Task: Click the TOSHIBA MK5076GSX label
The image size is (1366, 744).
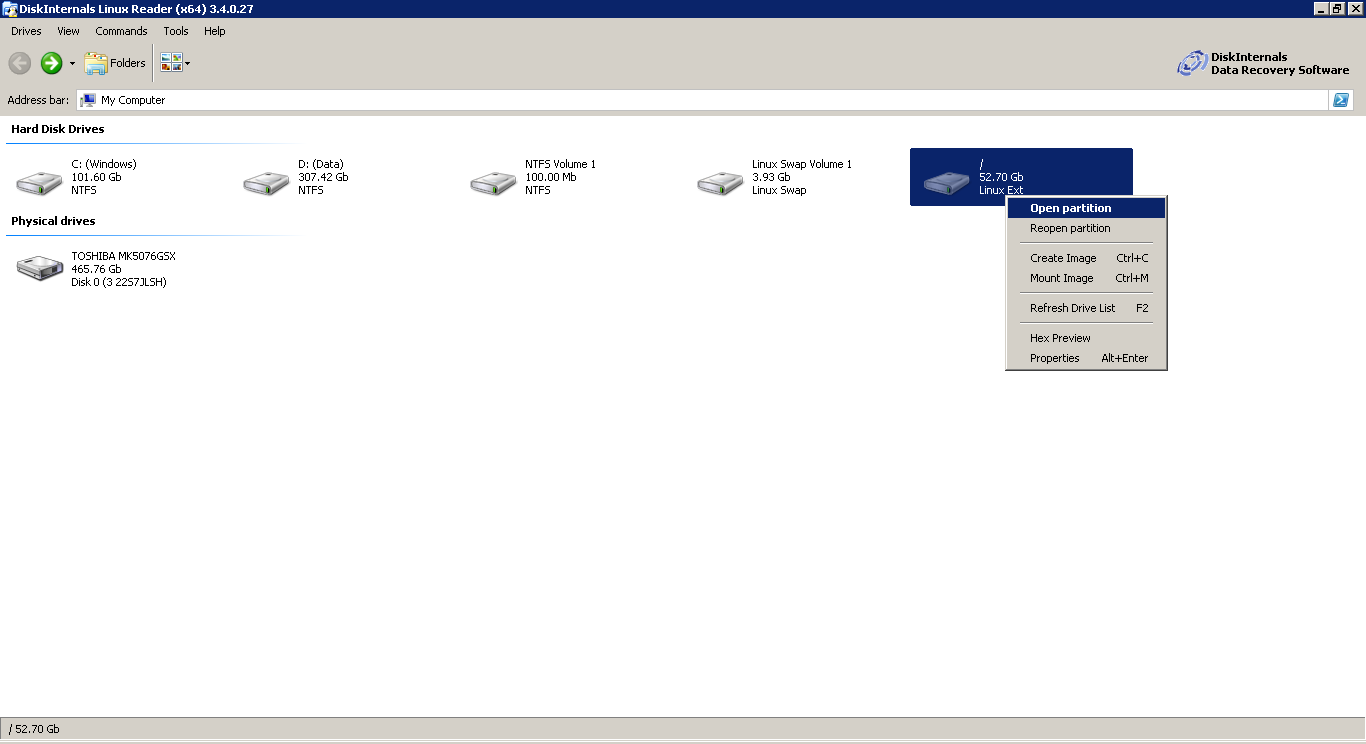Action: tap(123, 256)
